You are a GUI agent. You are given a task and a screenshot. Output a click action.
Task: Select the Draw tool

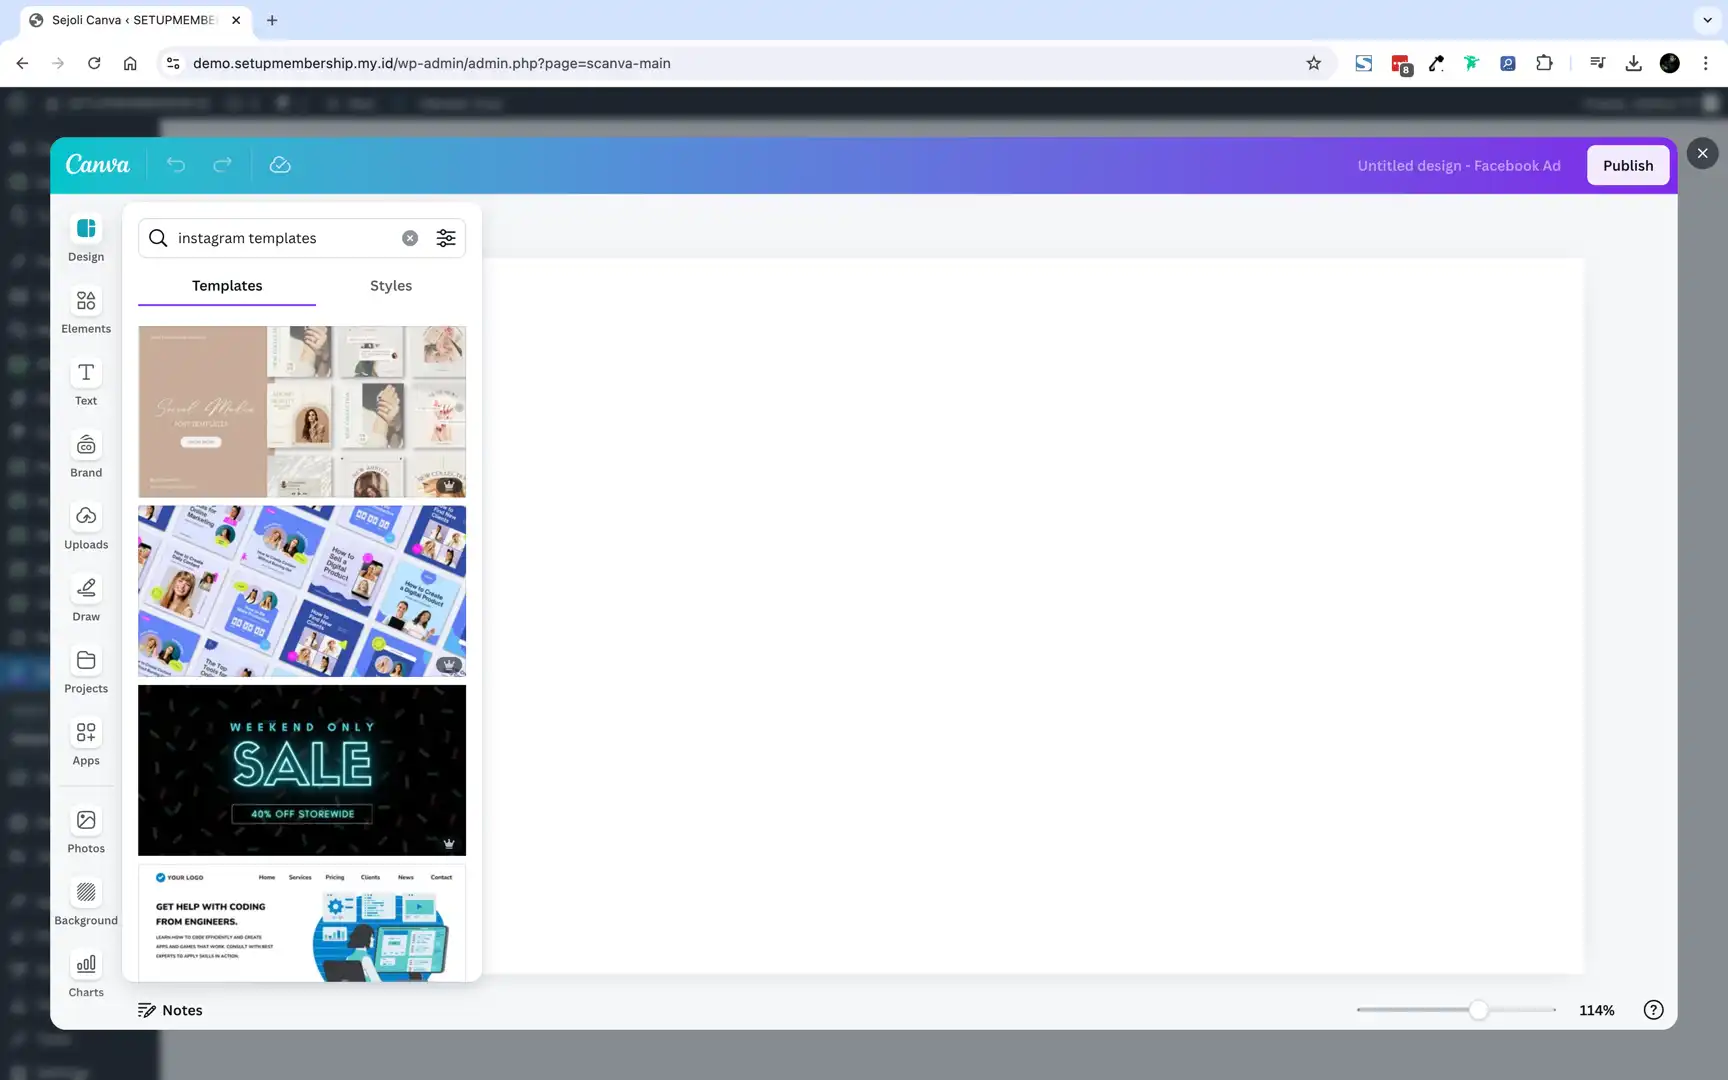(x=85, y=597)
